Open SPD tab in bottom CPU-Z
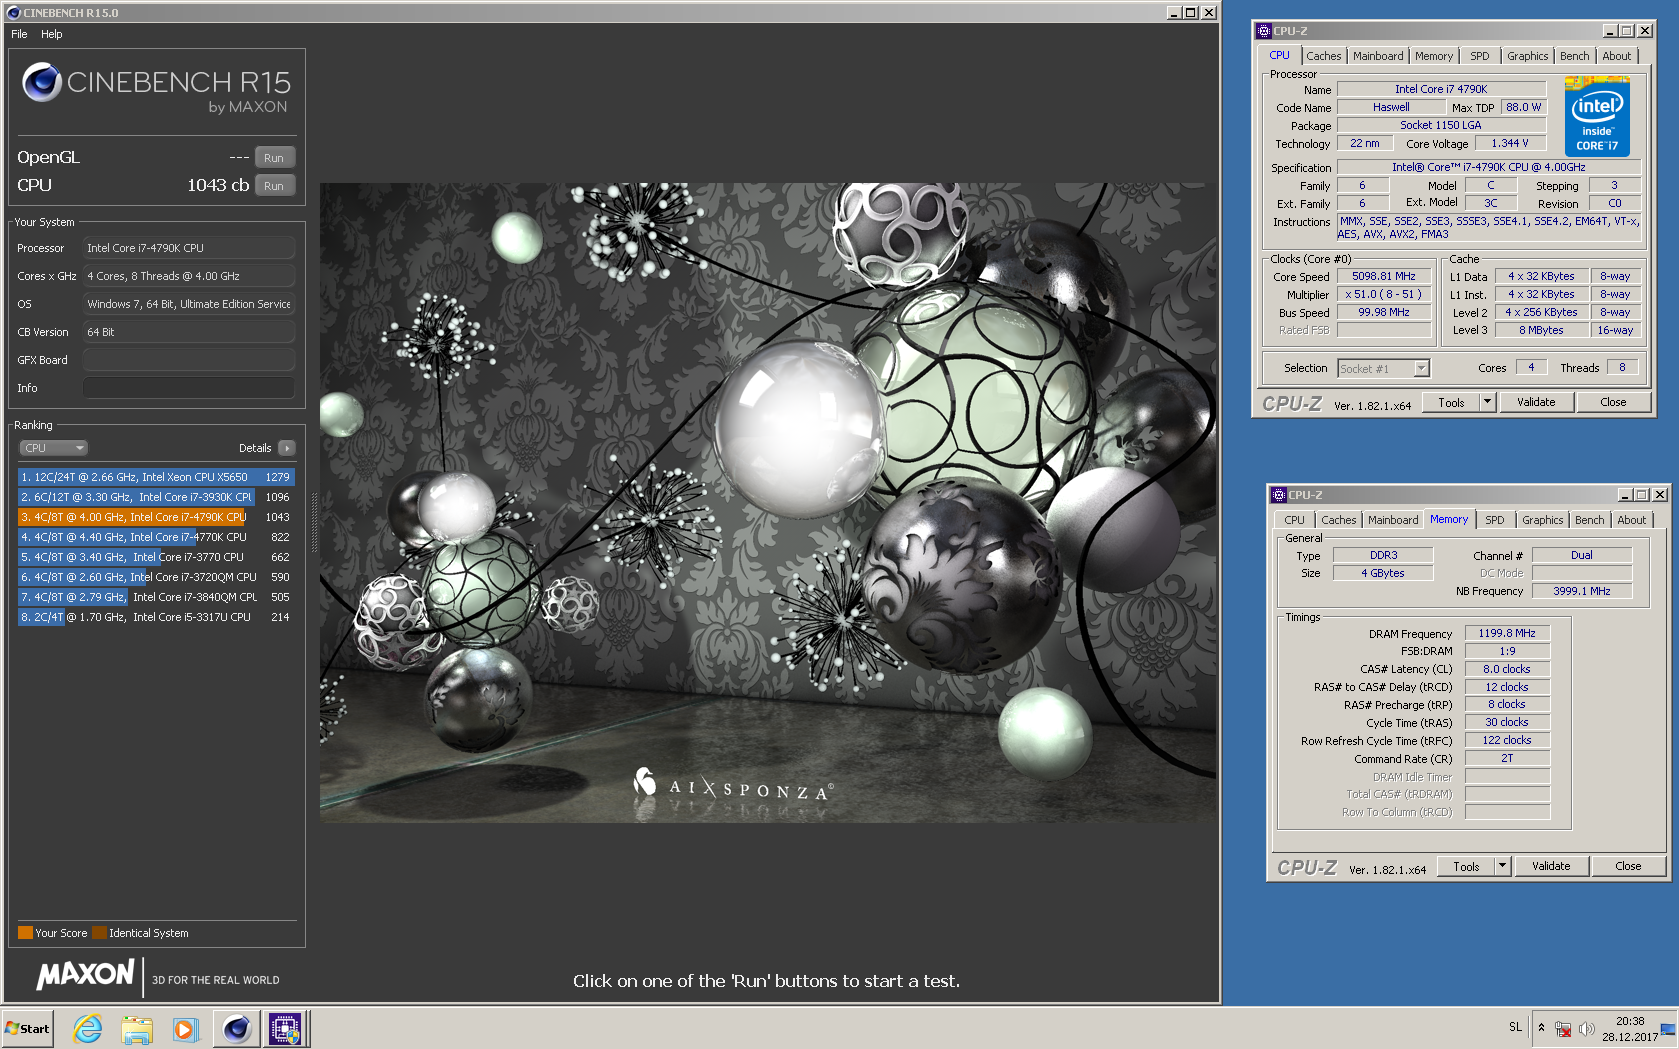Screen dimensions: 1679x1049 point(1494,520)
